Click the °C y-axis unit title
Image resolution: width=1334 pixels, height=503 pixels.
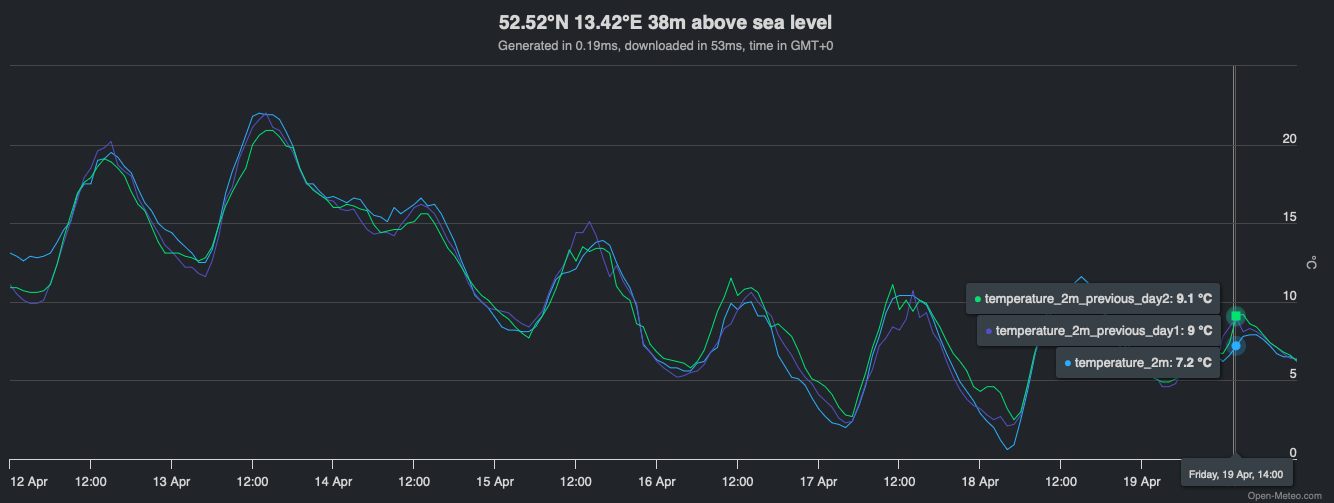[x=1313, y=264]
